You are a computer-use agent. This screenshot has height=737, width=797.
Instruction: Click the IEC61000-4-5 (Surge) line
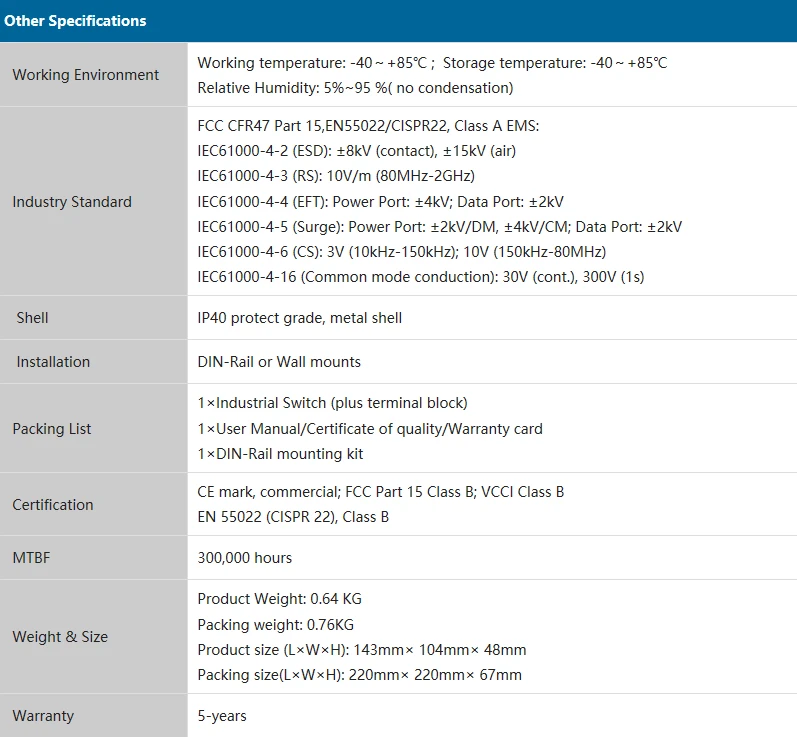pyautogui.click(x=440, y=227)
